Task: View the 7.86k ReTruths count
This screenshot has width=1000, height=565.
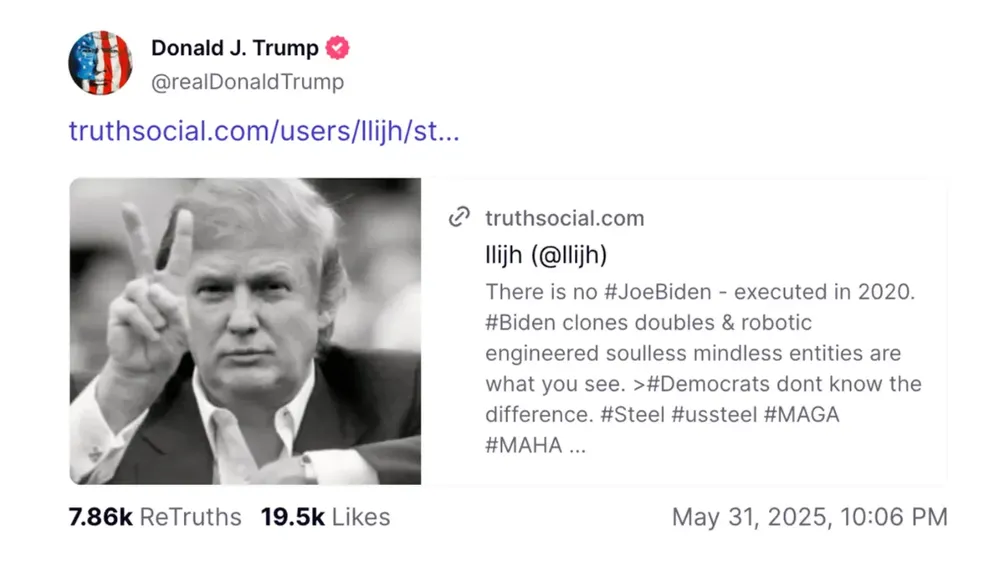Action: coord(155,517)
